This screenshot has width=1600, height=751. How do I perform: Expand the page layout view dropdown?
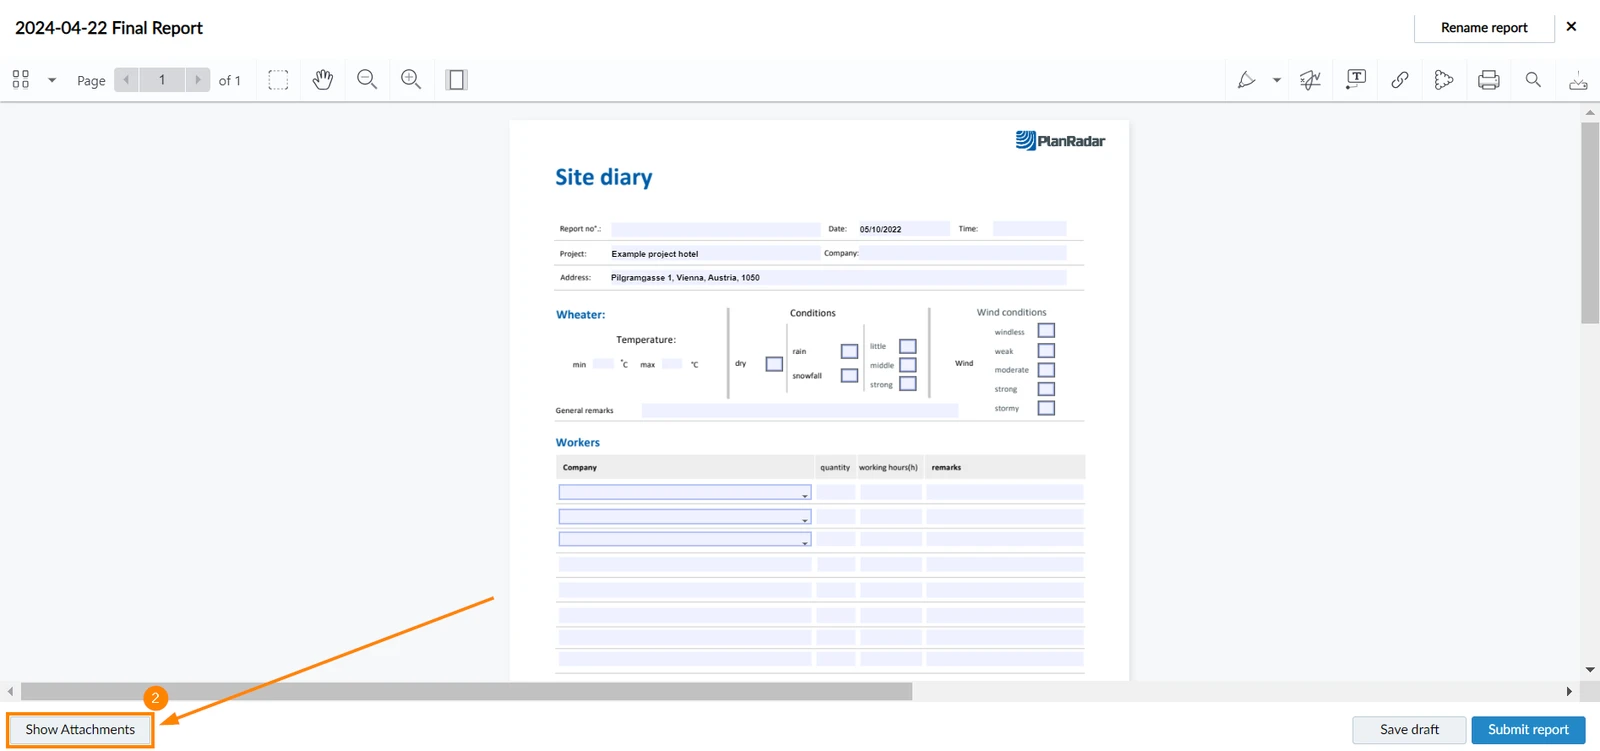pos(52,80)
